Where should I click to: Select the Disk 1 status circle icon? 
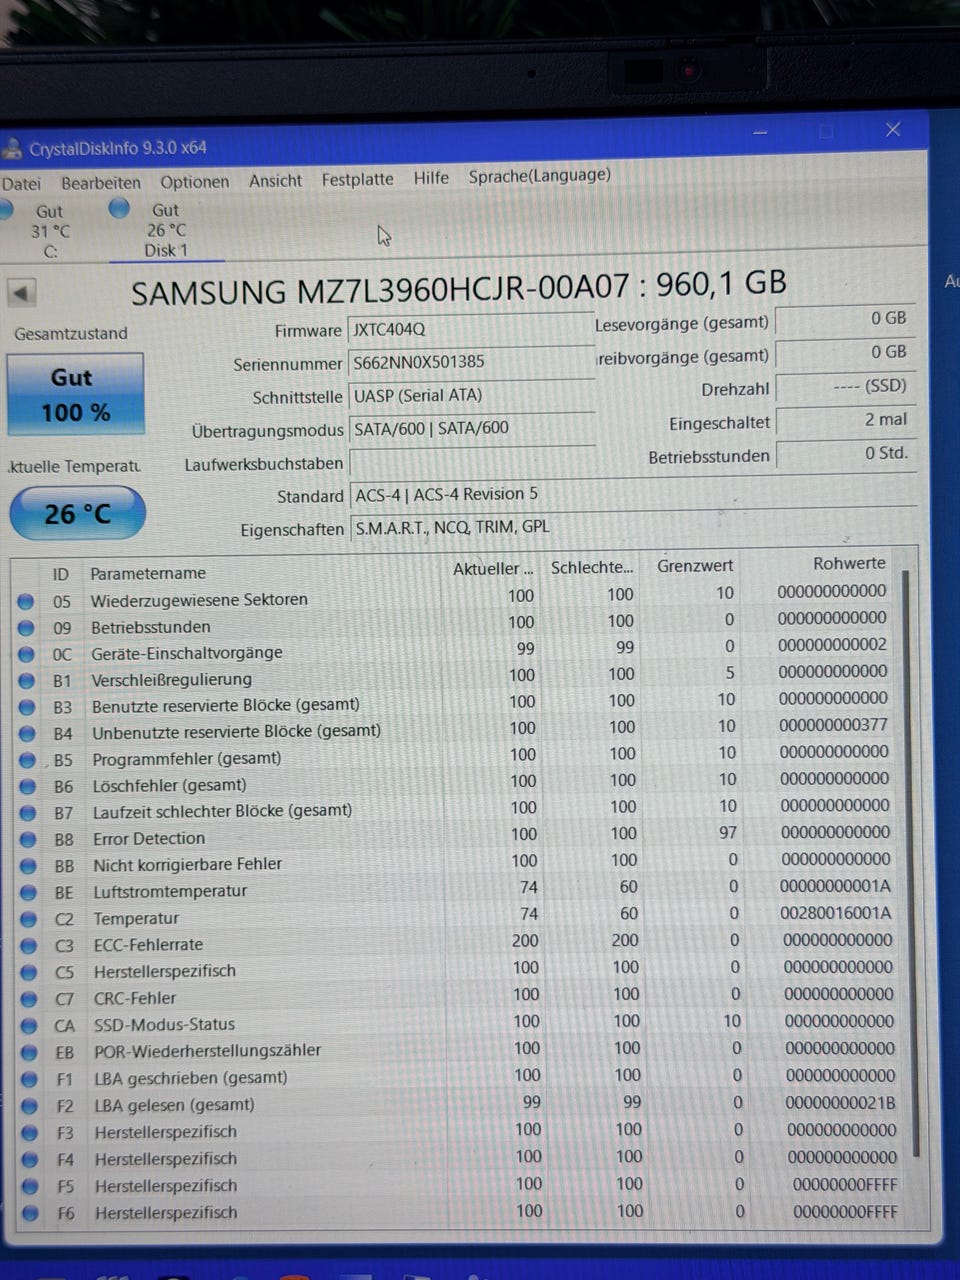[x=120, y=208]
